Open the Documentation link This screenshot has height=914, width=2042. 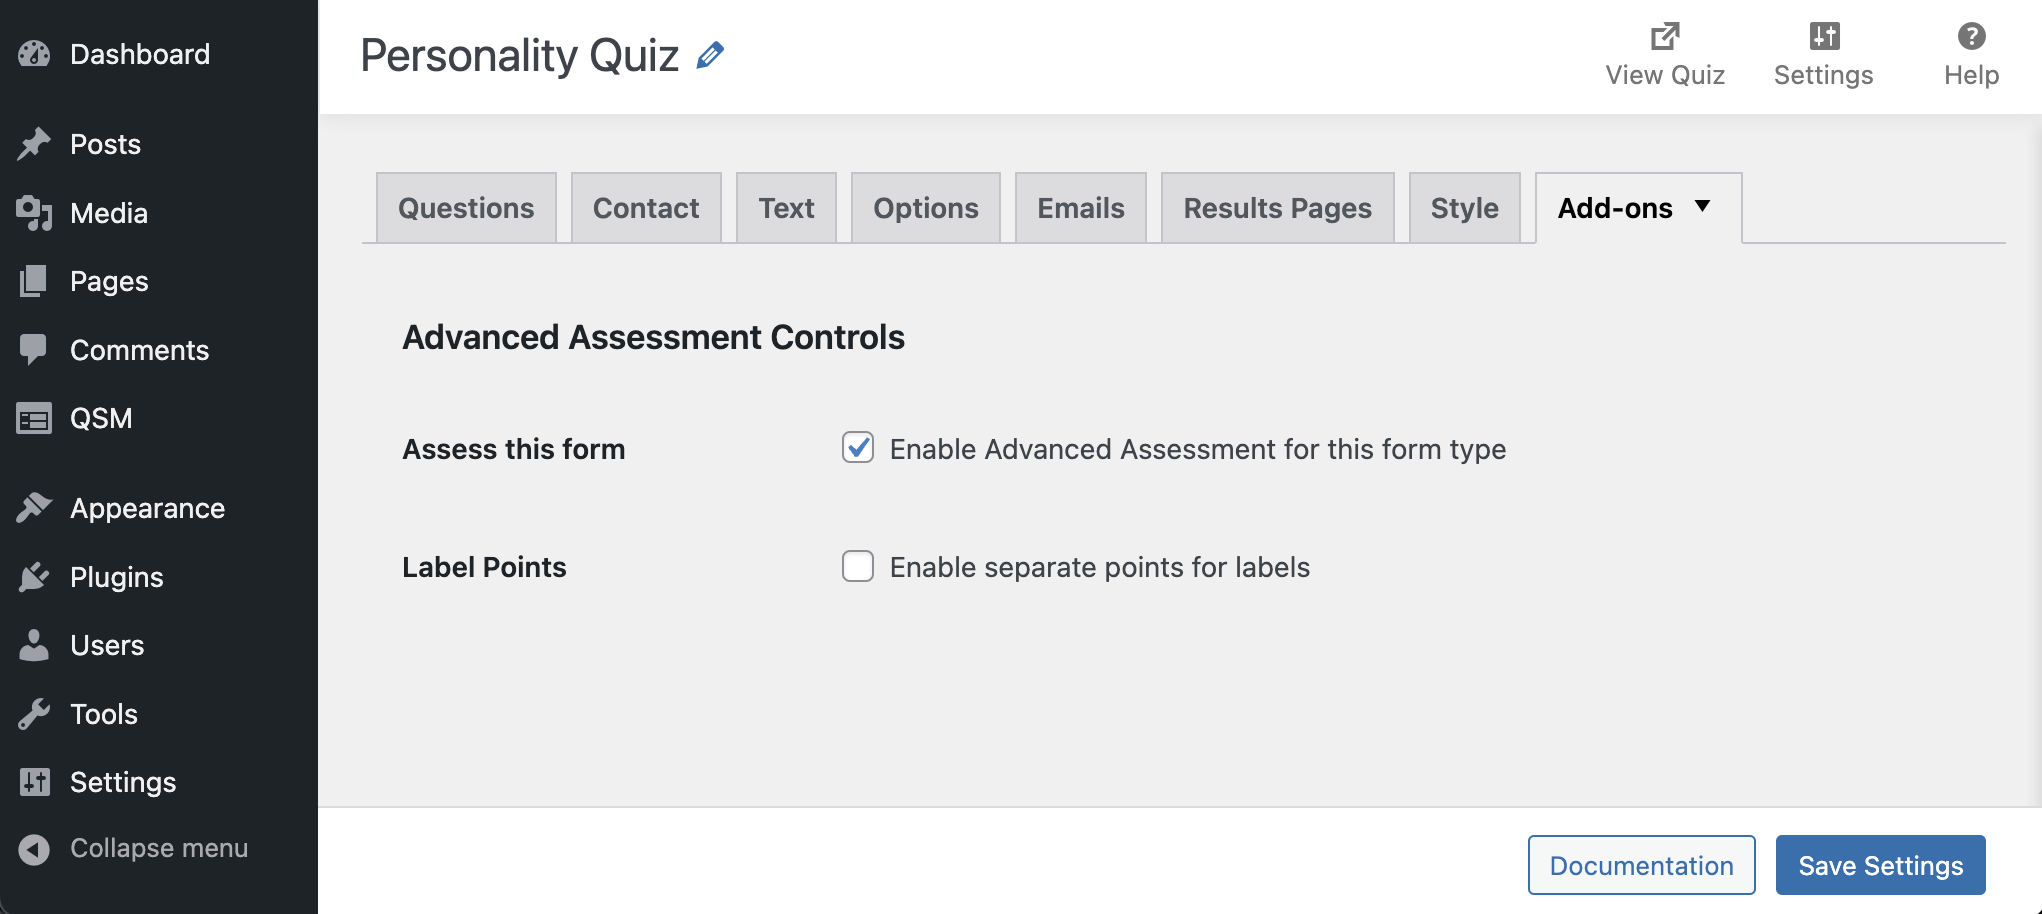point(1641,864)
